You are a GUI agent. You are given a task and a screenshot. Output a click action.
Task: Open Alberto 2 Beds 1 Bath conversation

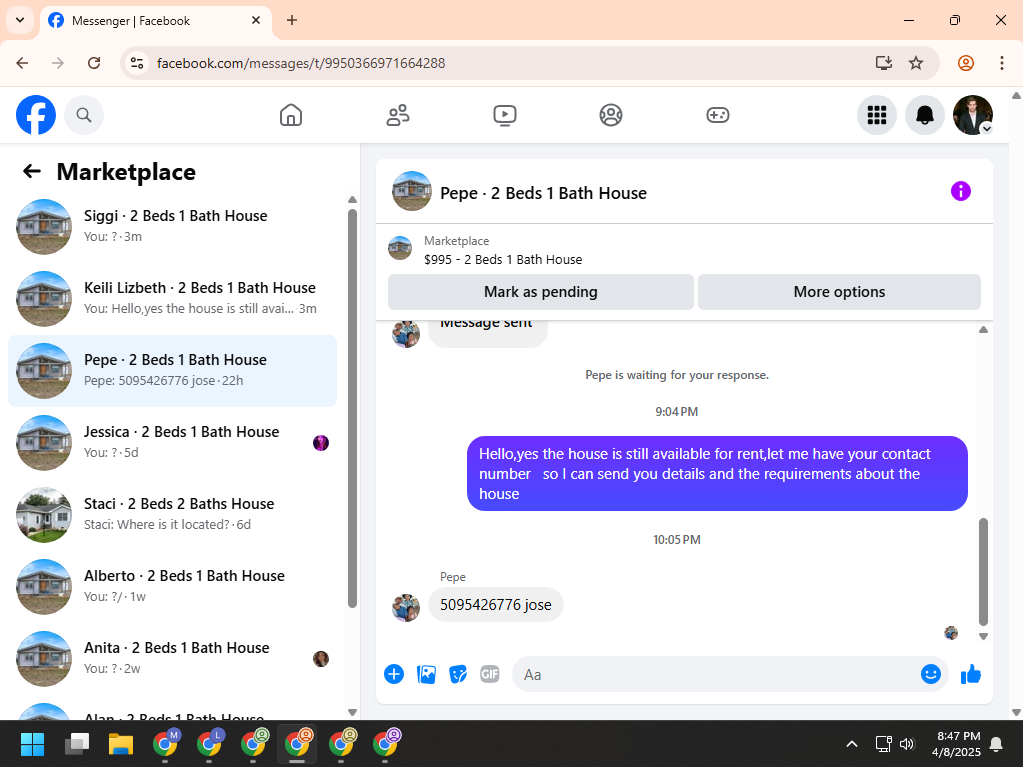(172, 586)
